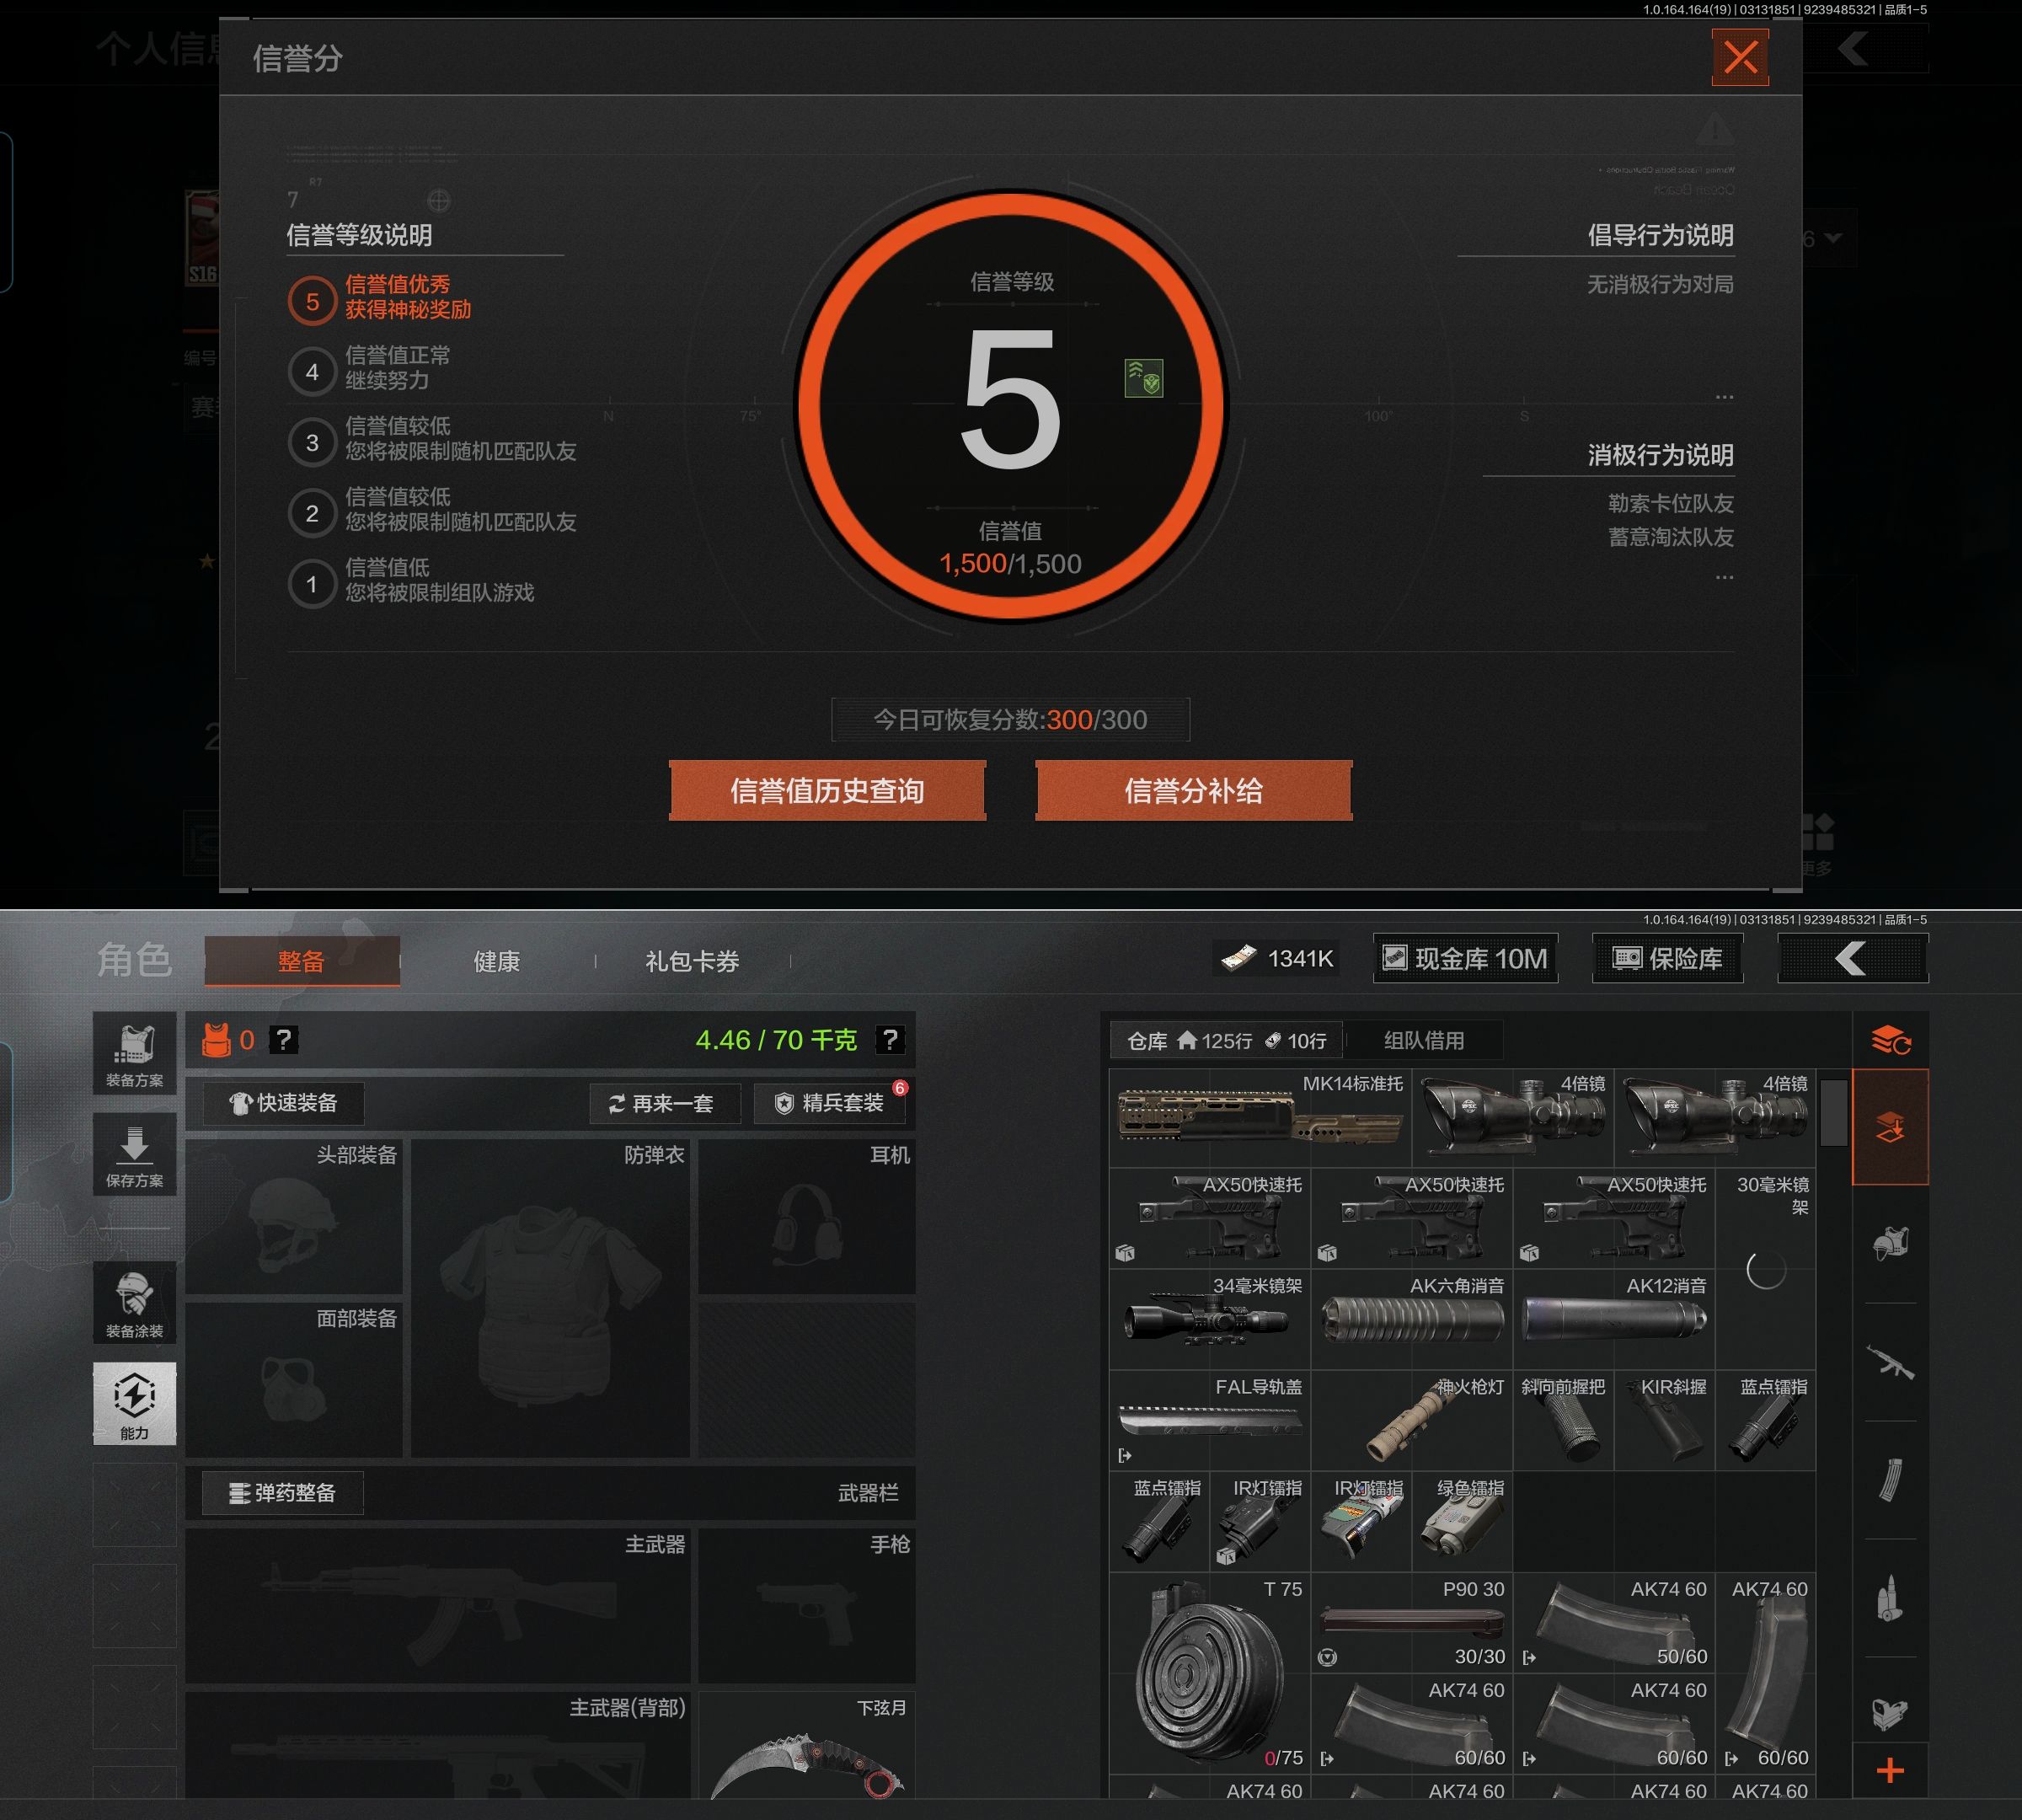The image size is (2022, 1820).
Task: Open the 组队借用 tab
Action: (x=1423, y=1041)
